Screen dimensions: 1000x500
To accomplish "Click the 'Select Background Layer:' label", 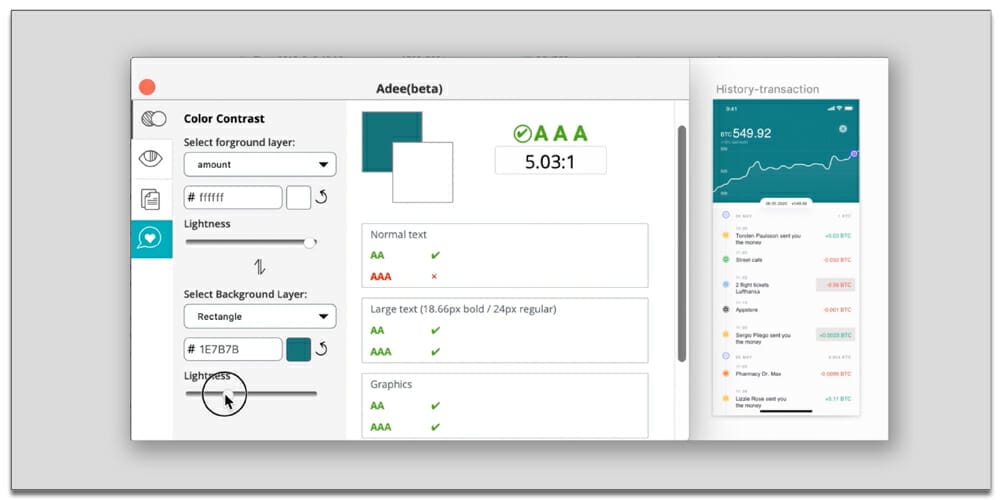I will [x=246, y=295].
